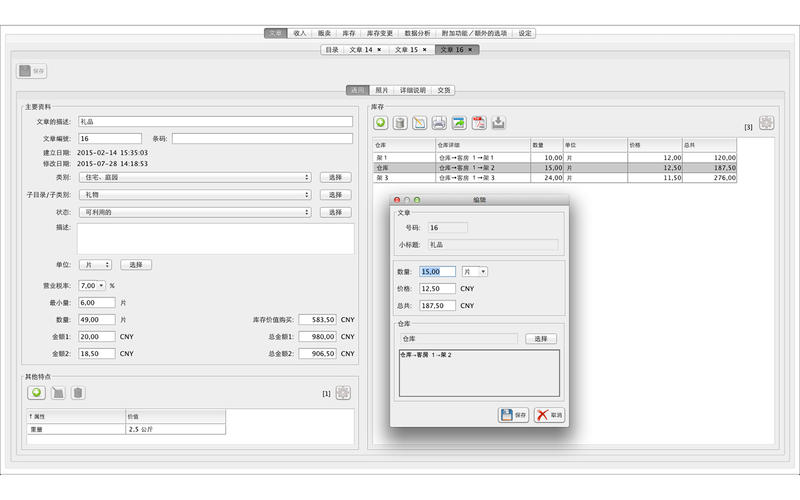Click the trash icon under 其他特点
The image size is (800, 500).
pos(78,393)
